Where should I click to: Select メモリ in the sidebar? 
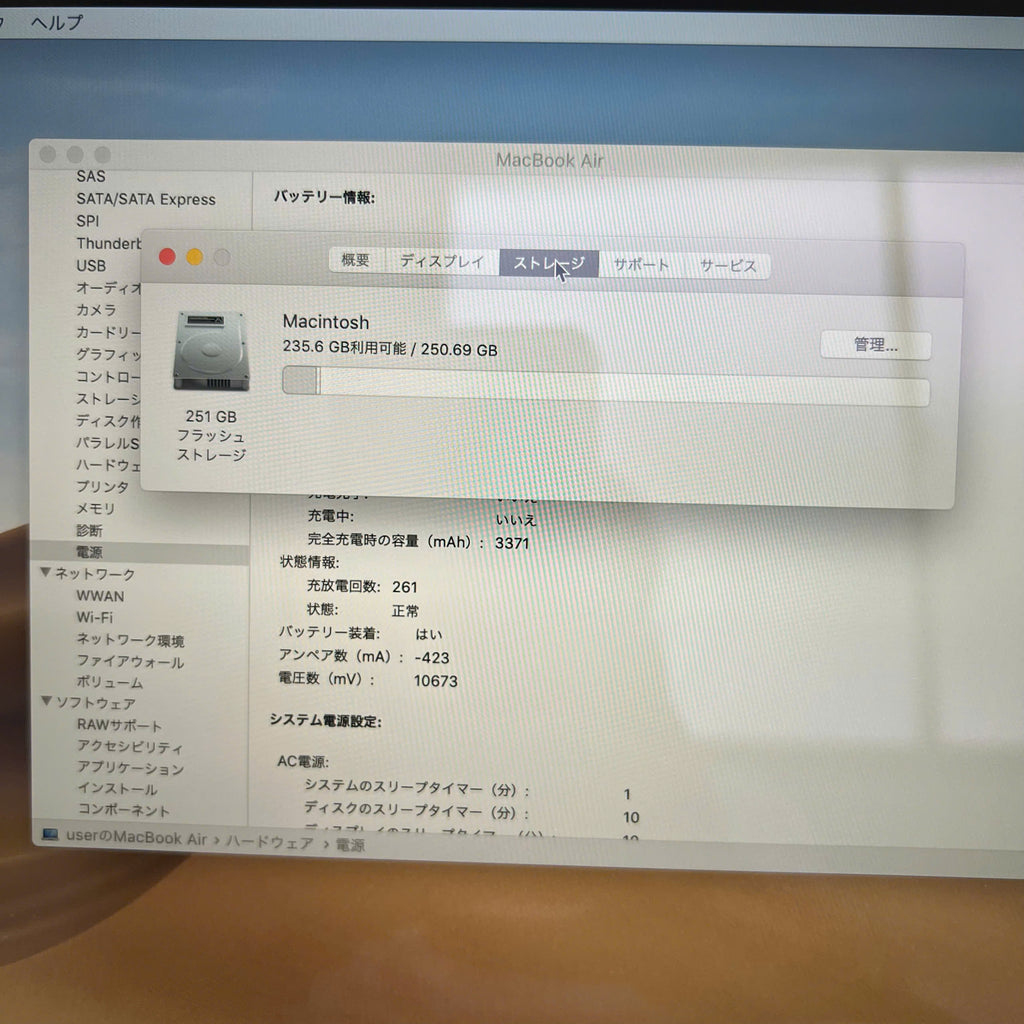[x=95, y=508]
